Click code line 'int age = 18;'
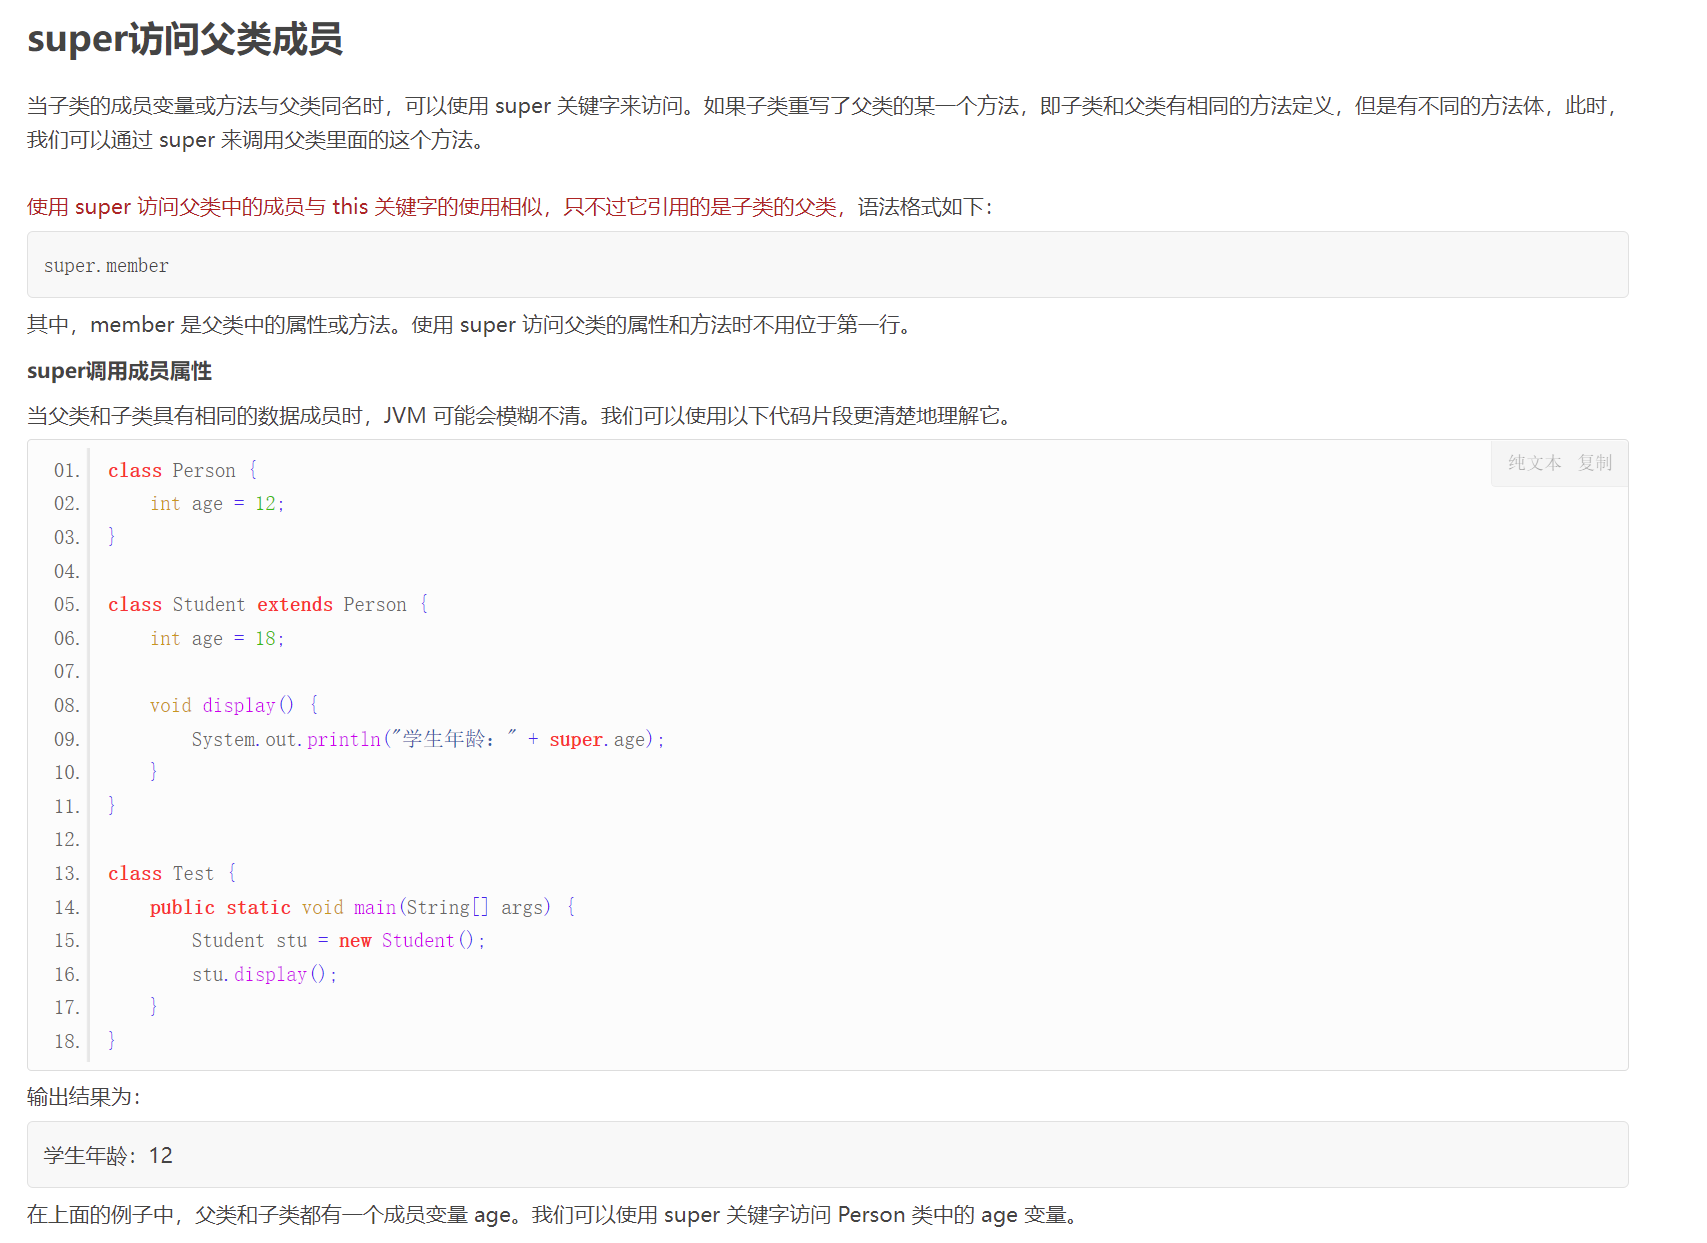Image resolution: width=1707 pixels, height=1243 pixels. click(217, 638)
